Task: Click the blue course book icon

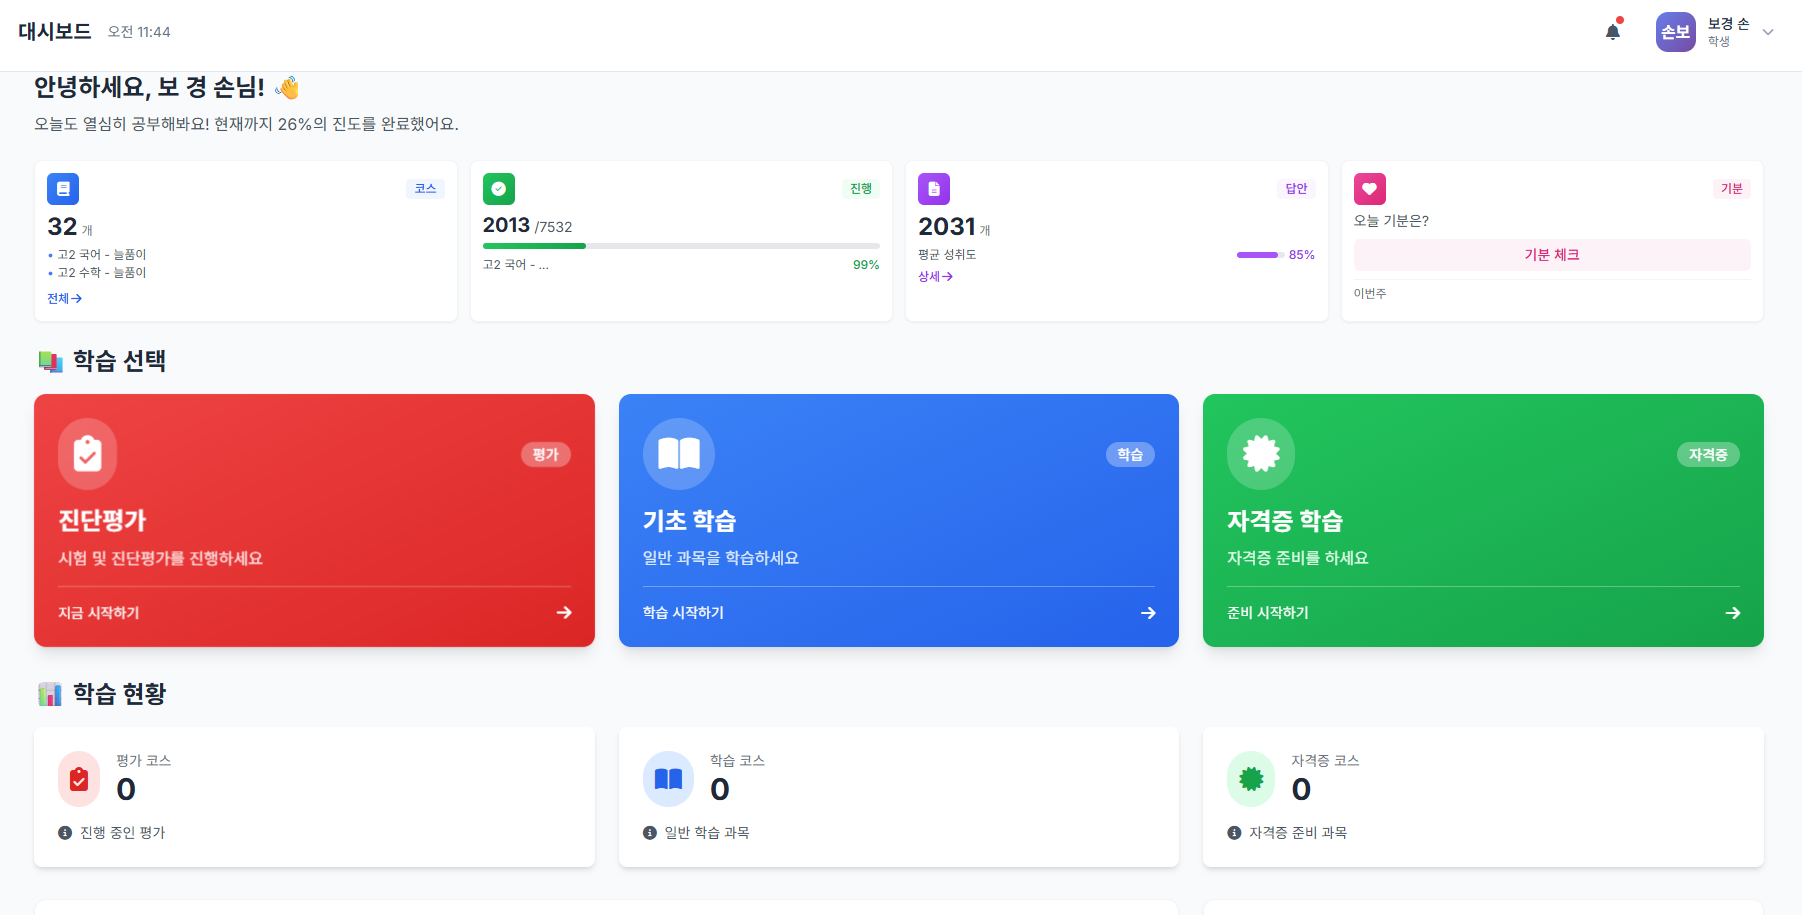Action: [63, 188]
